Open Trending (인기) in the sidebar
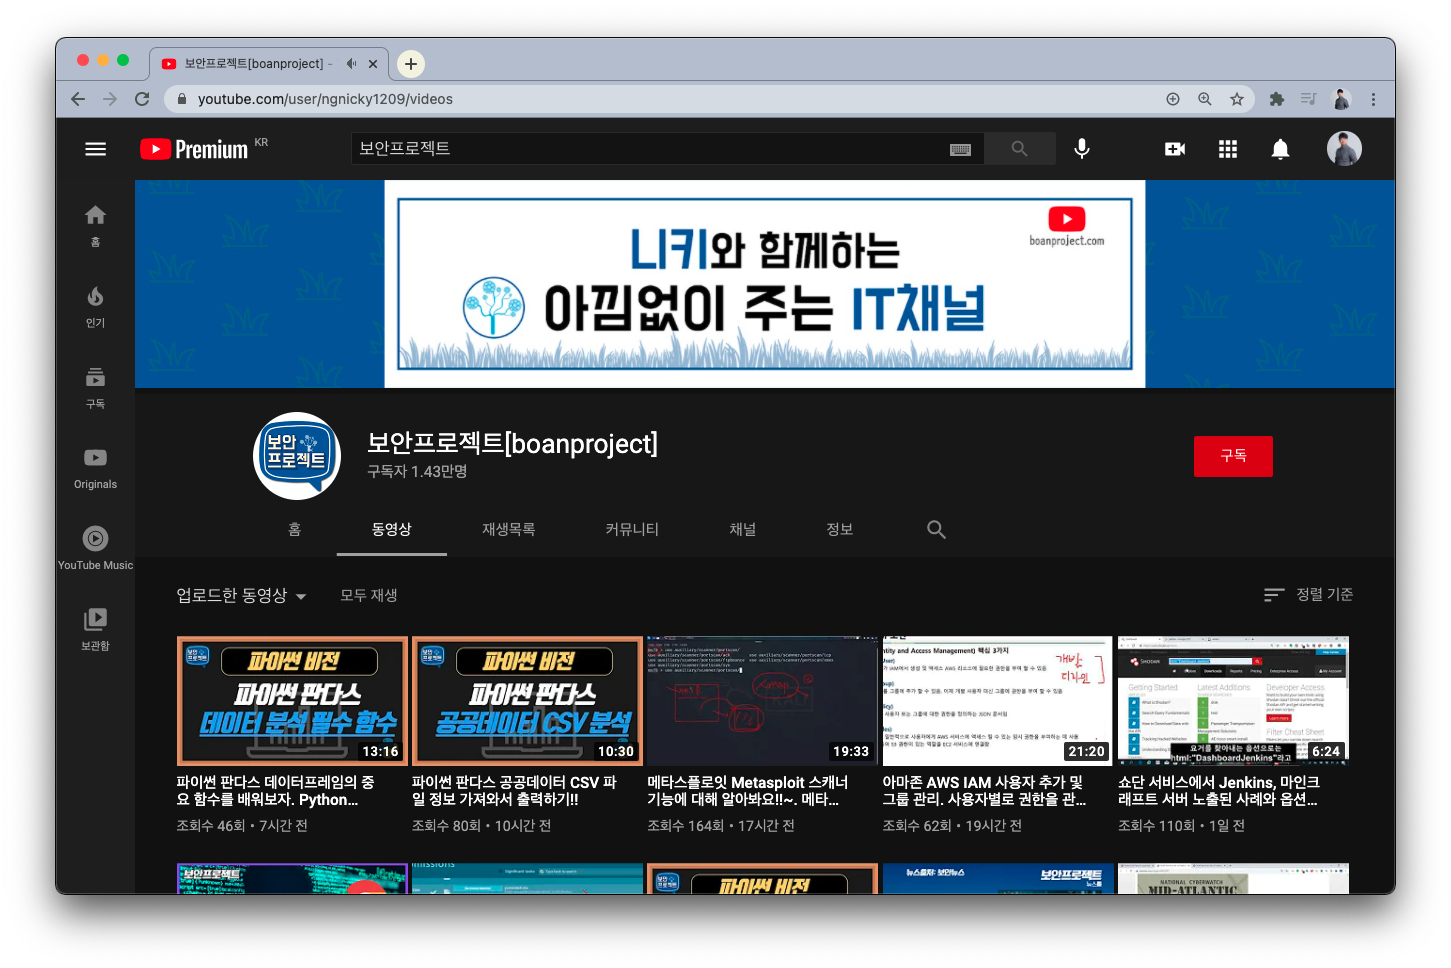Image resolution: width=1451 pixels, height=968 pixels. point(95,306)
